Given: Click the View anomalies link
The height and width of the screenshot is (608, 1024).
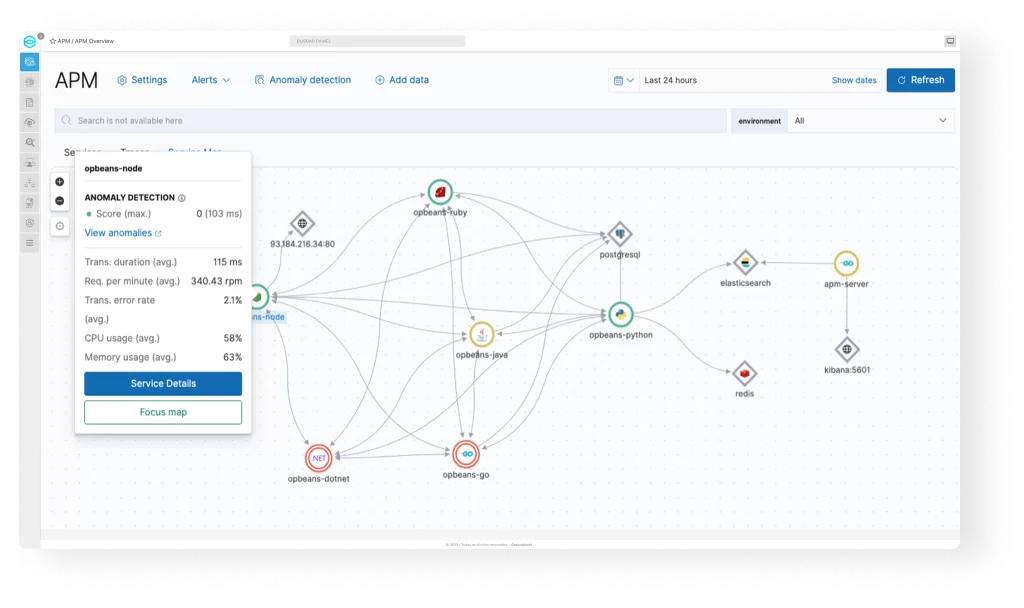Looking at the screenshot, I should coord(122,233).
